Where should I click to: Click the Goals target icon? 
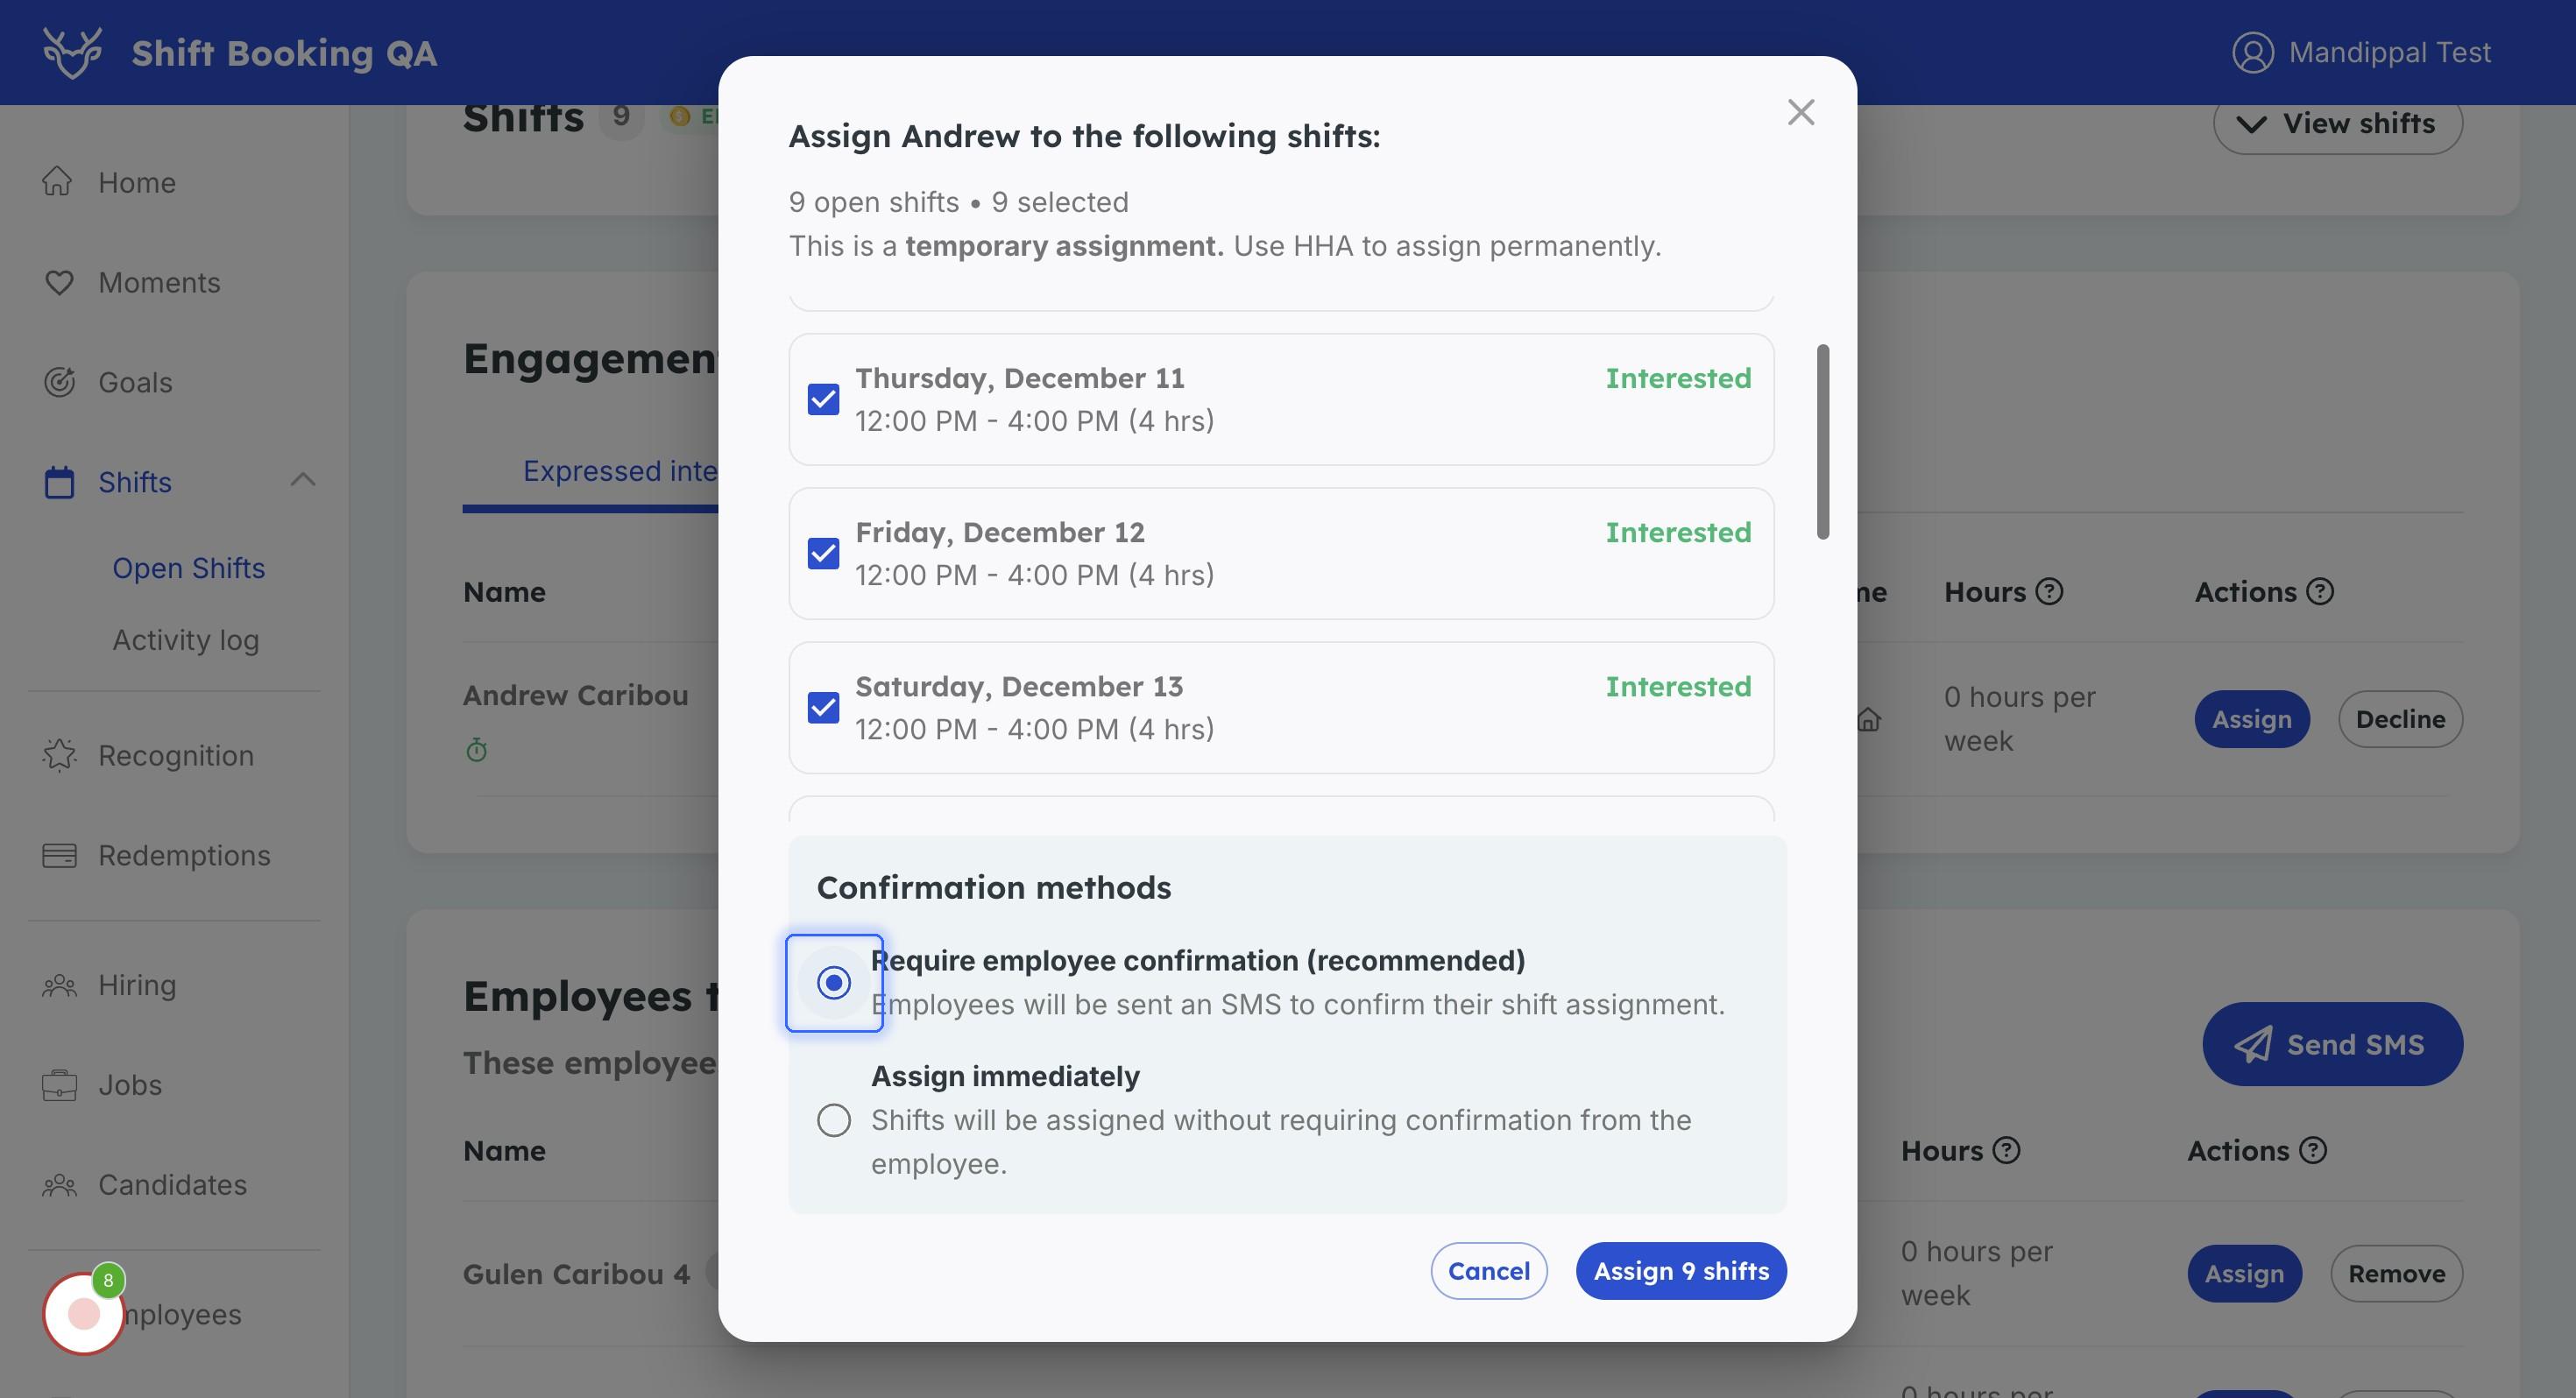coord(59,382)
